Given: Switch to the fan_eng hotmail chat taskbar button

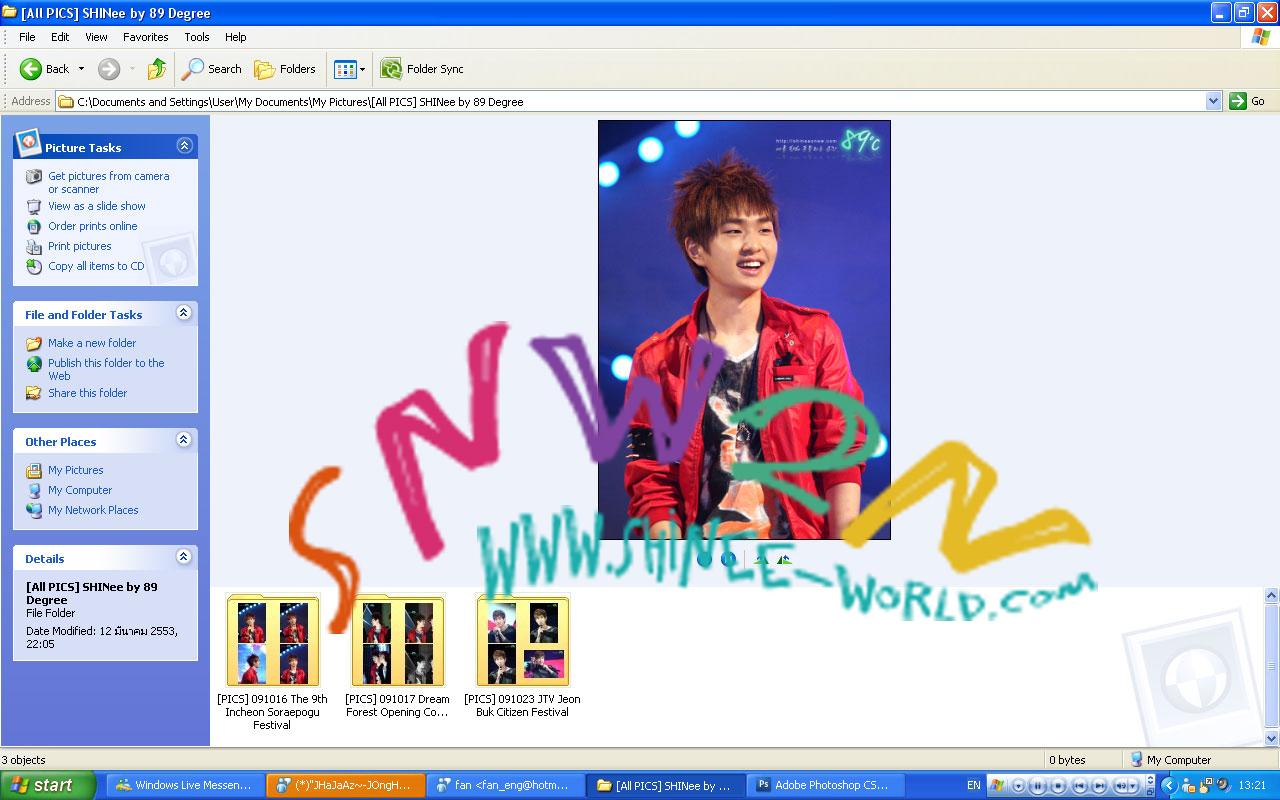Looking at the screenshot, I should click(505, 785).
